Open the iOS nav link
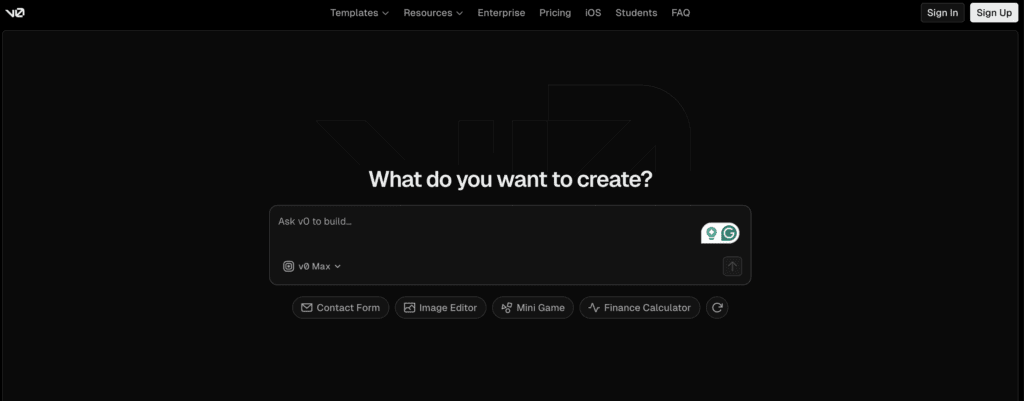 pos(593,13)
